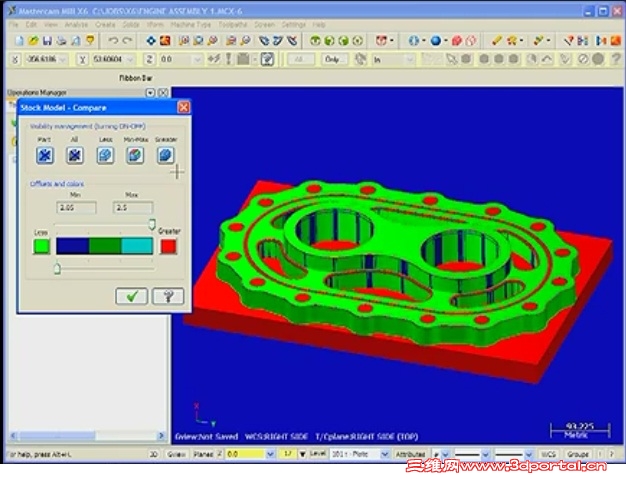The image size is (626, 479).
Task: Click the yellow pencil delete icon
Action: coord(497,40)
